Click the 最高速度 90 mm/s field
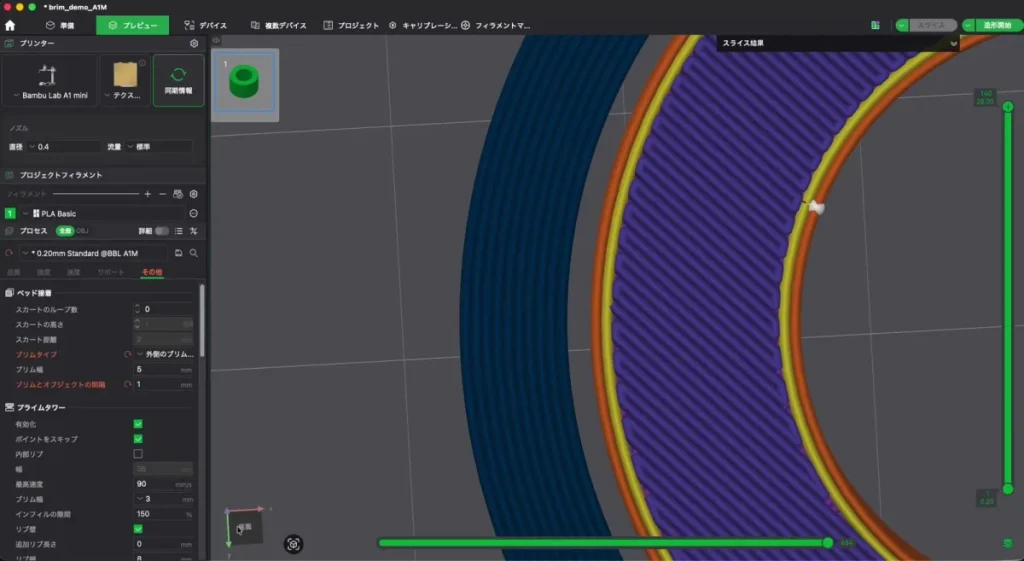This screenshot has width=1024, height=561. point(165,484)
